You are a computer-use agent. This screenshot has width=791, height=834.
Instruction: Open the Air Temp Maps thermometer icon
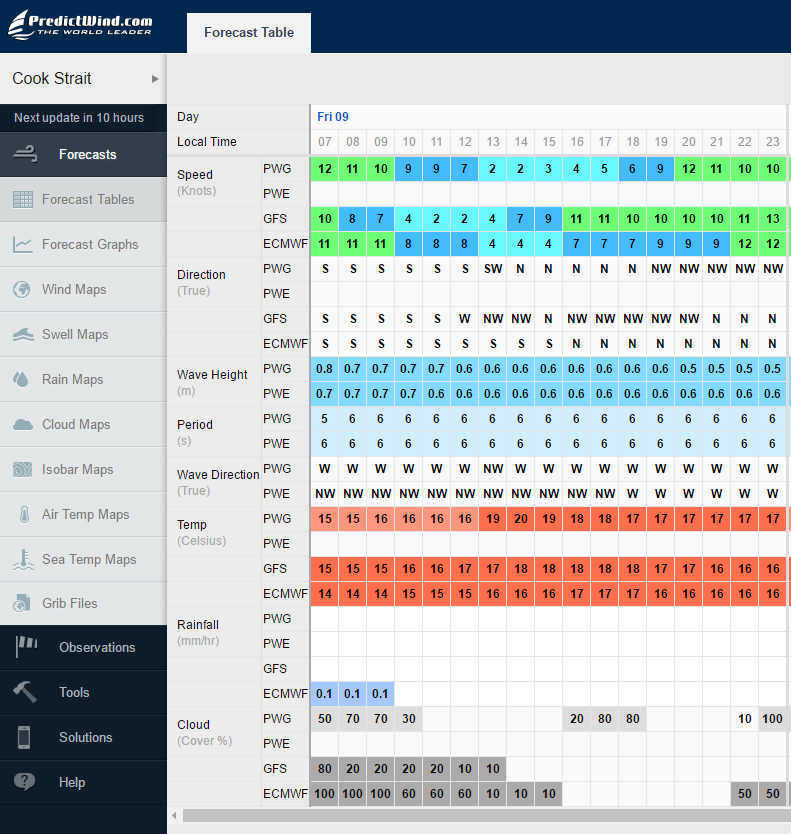23,514
